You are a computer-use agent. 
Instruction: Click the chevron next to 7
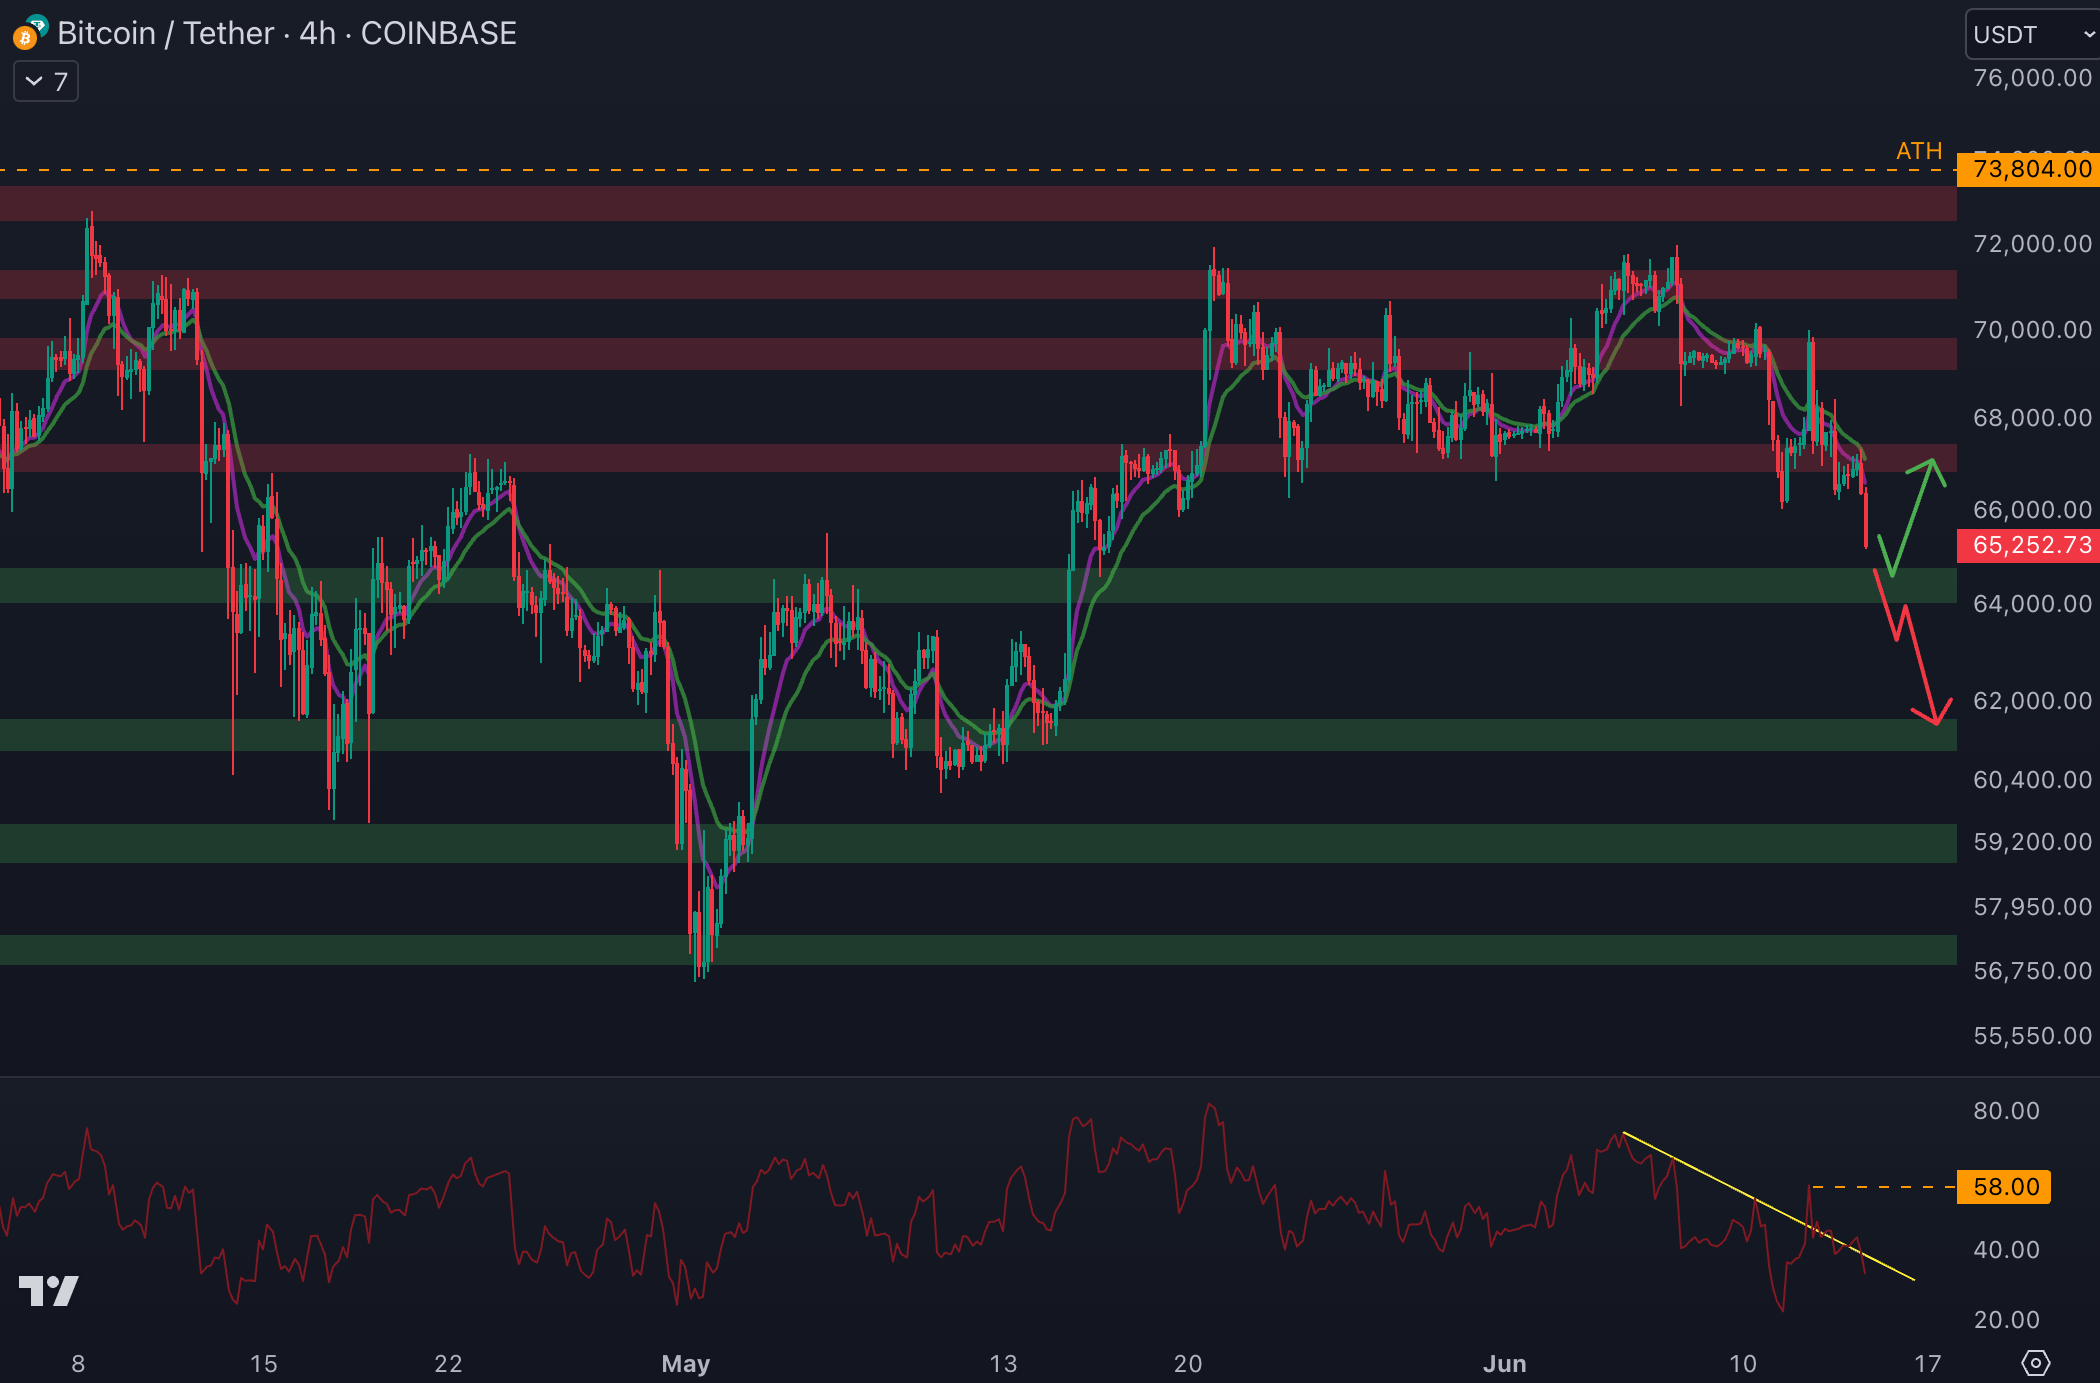click(34, 82)
